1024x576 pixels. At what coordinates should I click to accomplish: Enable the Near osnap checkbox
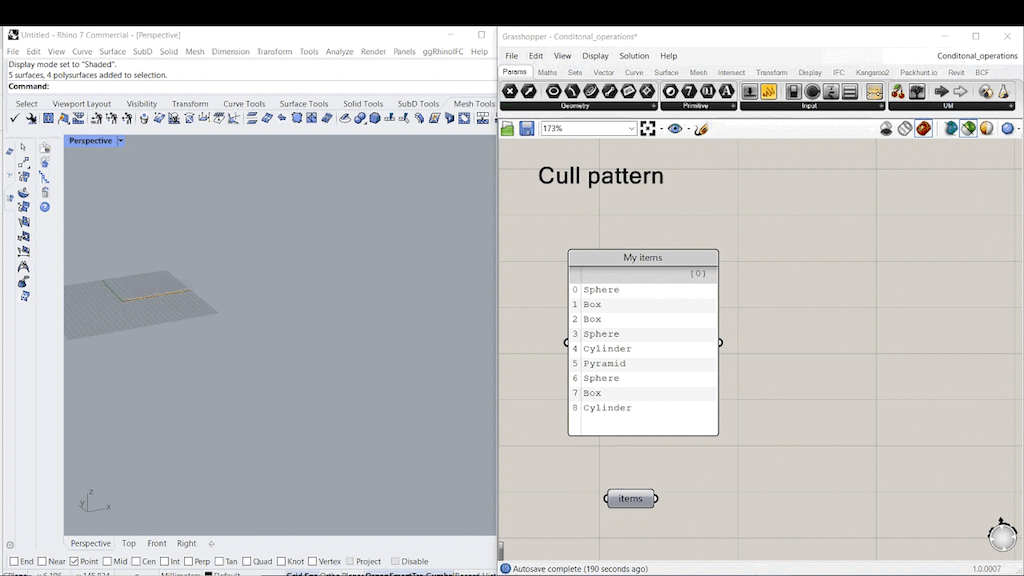42,562
